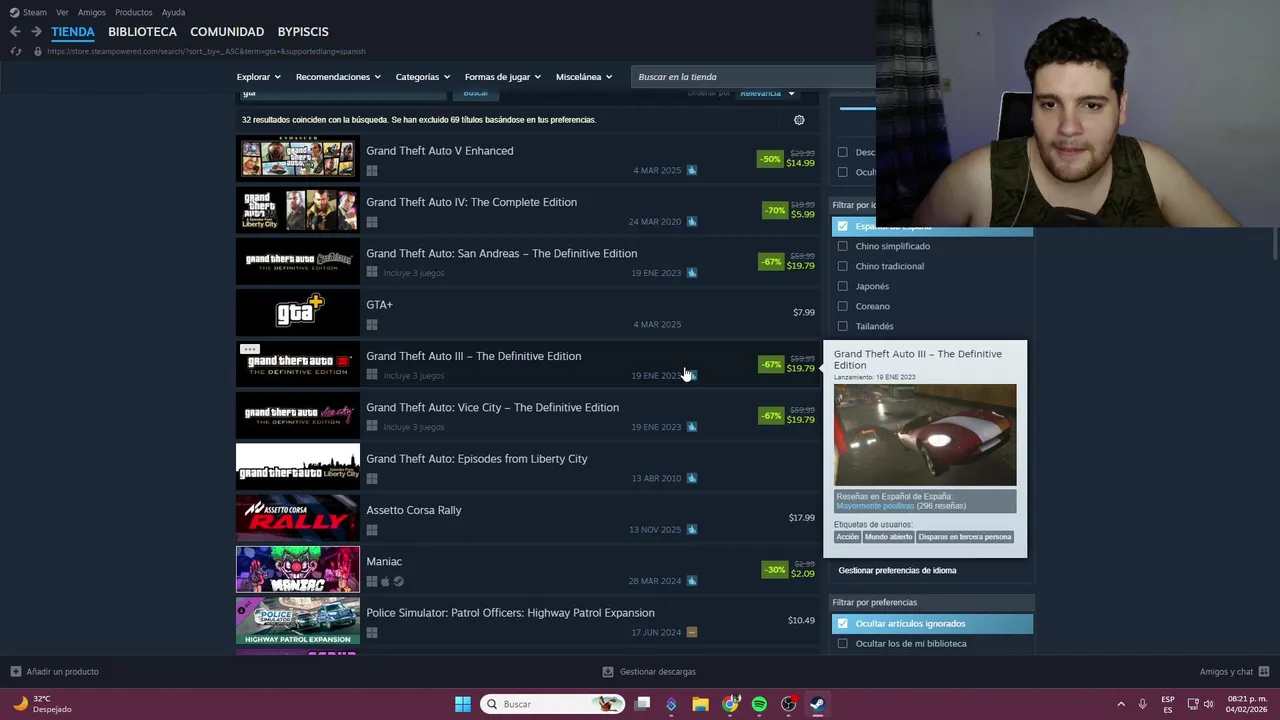Click review icon on San Andreas Definitive Edition row
1280x720 pixels.
click(x=692, y=273)
